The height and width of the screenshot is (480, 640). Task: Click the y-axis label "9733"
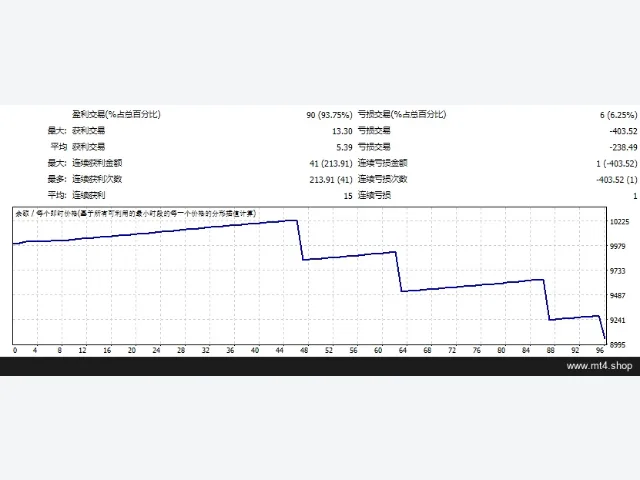tap(618, 271)
